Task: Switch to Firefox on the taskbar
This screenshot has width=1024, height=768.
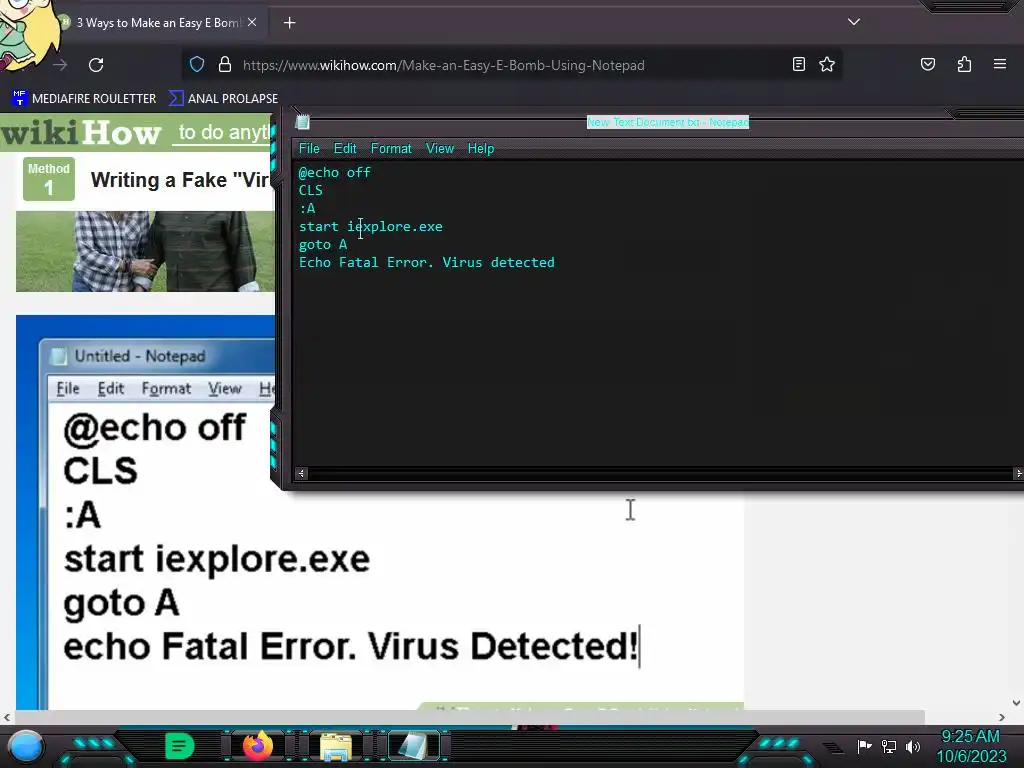Action: point(257,746)
